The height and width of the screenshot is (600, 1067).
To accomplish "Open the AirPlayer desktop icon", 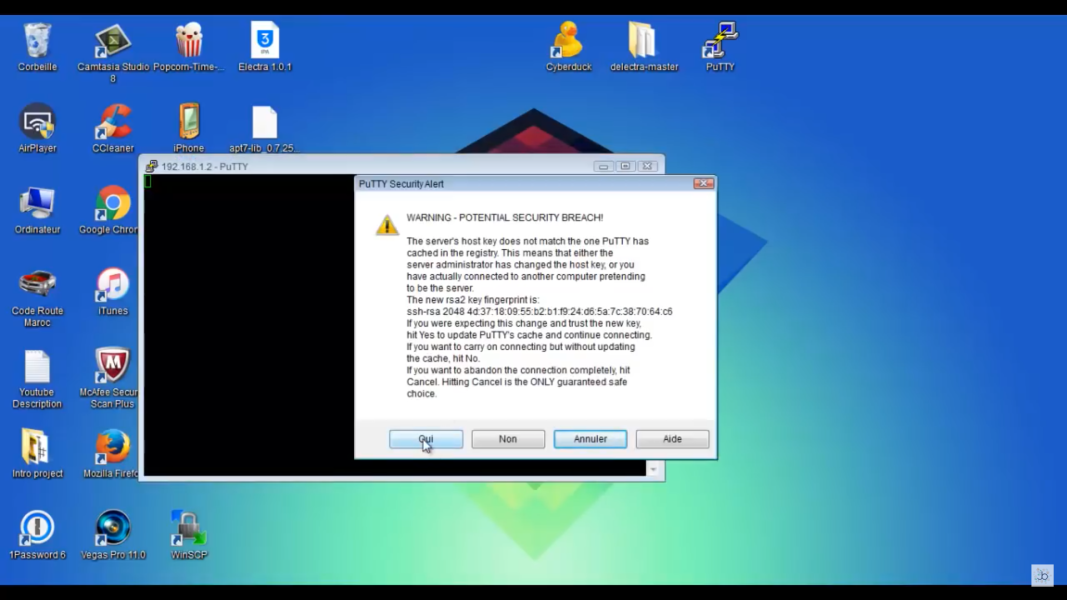I will pos(37,124).
